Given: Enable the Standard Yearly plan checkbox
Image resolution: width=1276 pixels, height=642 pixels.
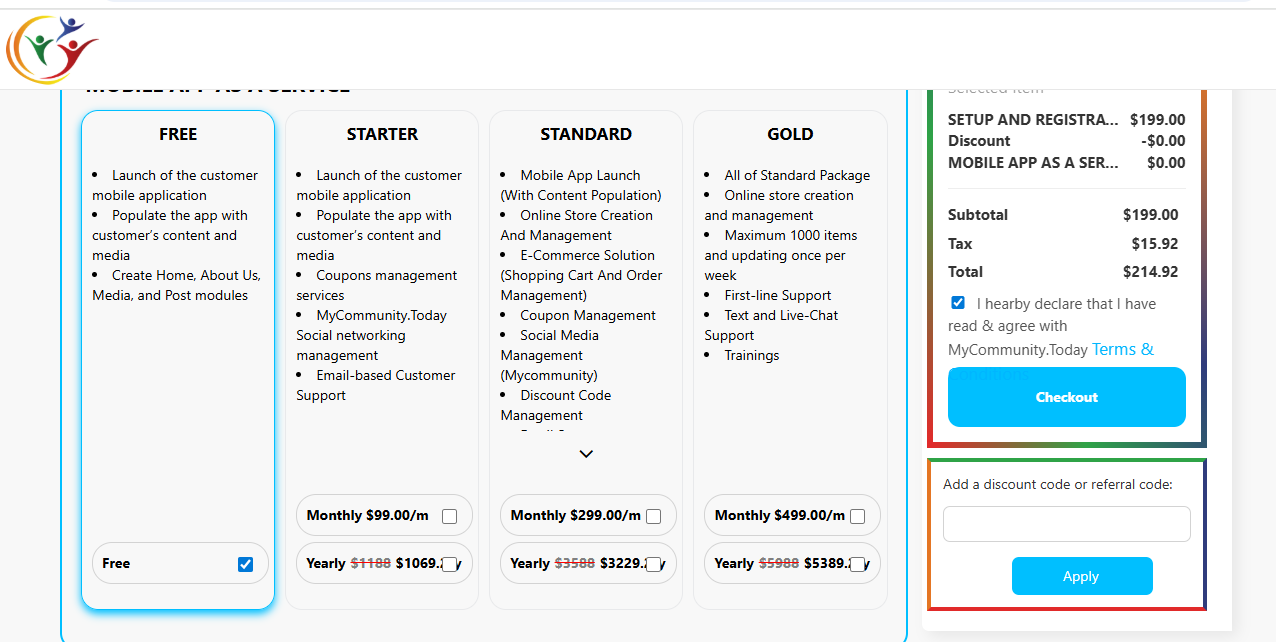Looking at the screenshot, I should click(x=653, y=564).
